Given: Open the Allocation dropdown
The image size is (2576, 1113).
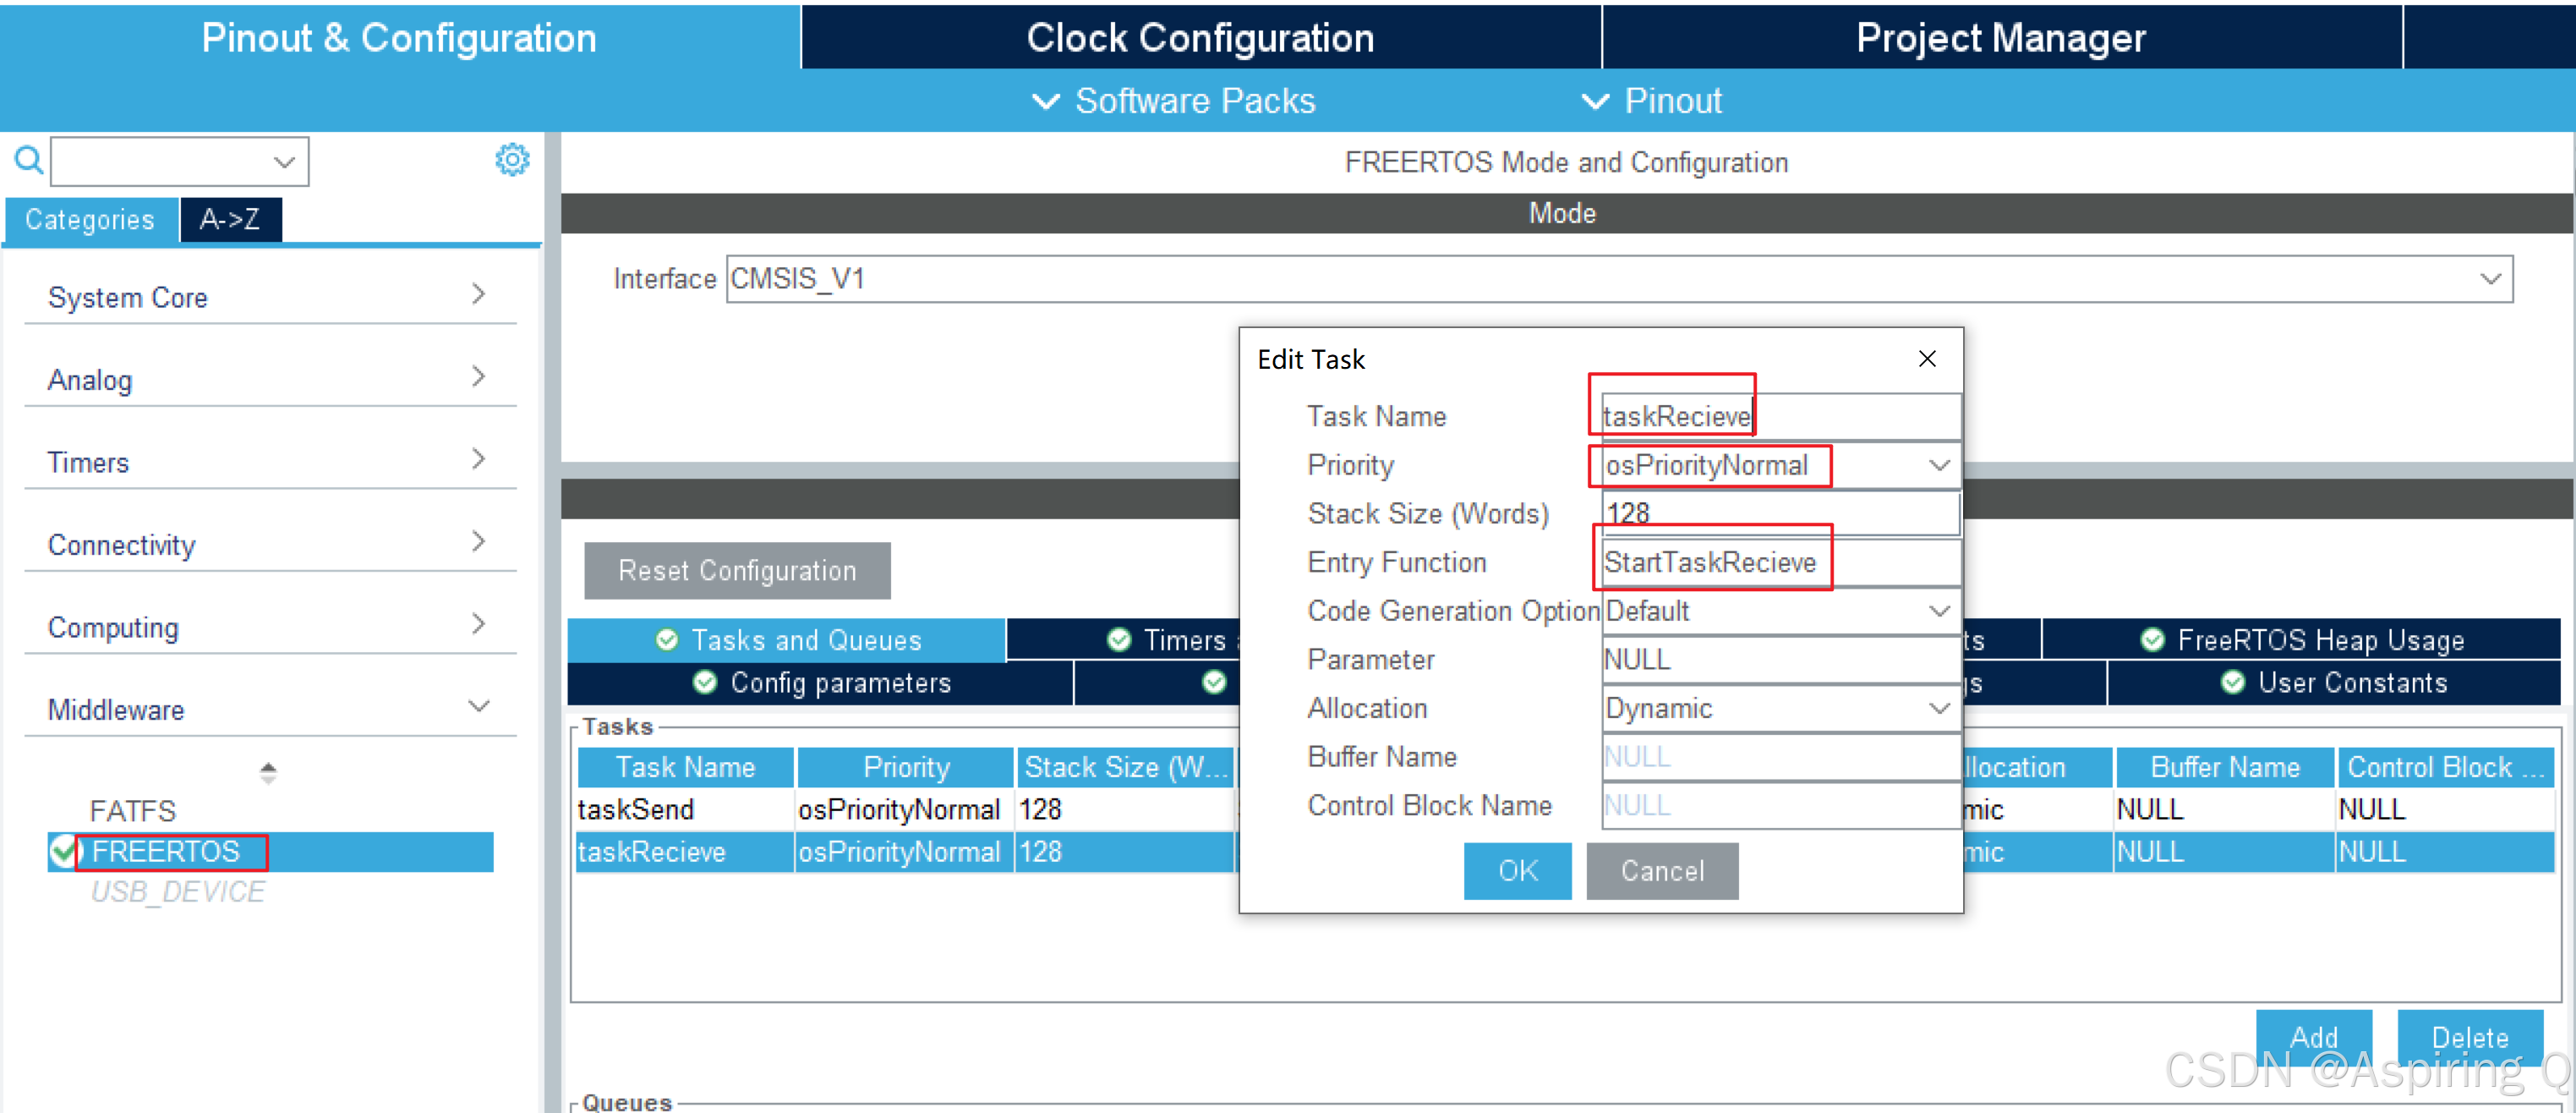Looking at the screenshot, I should (1938, 708).
